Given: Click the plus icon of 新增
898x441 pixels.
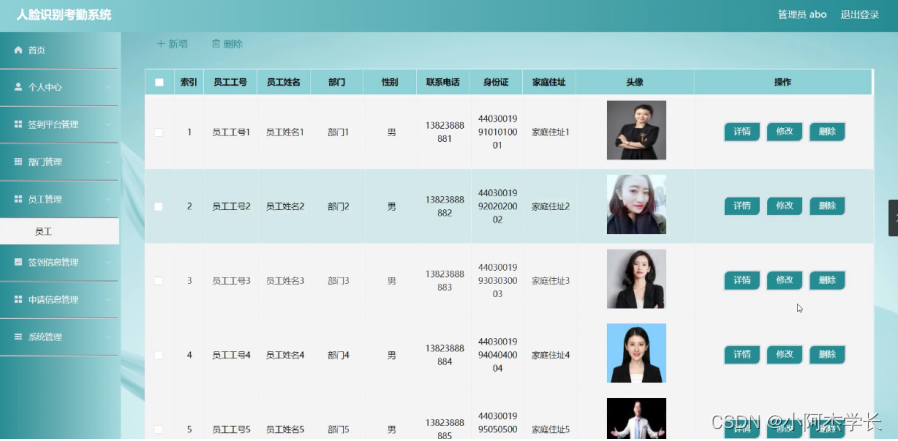Looking at the screenshot, I should pyautogui.click(x=161, y=44).
